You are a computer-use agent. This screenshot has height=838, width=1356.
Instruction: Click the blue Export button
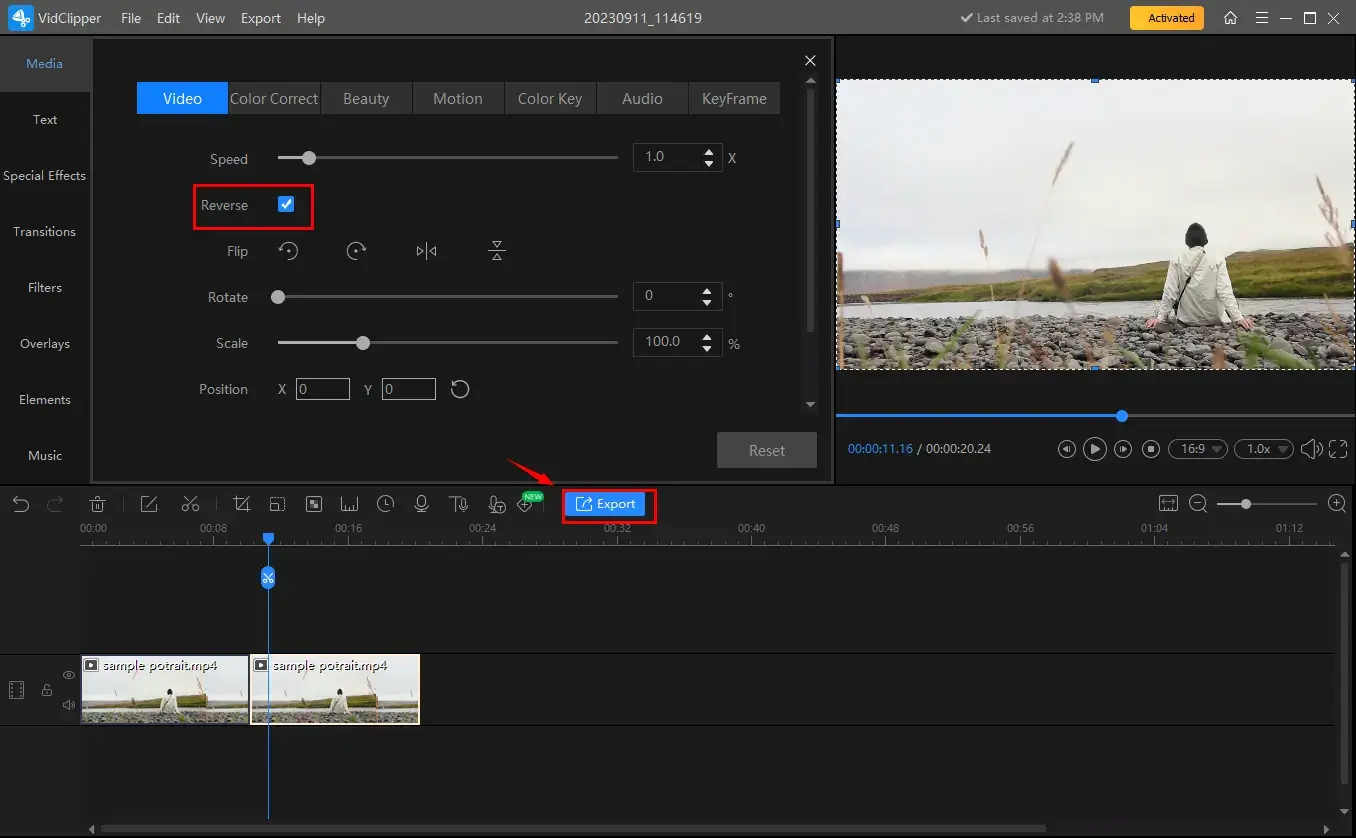pyautogui.click(x=606, y=504)
